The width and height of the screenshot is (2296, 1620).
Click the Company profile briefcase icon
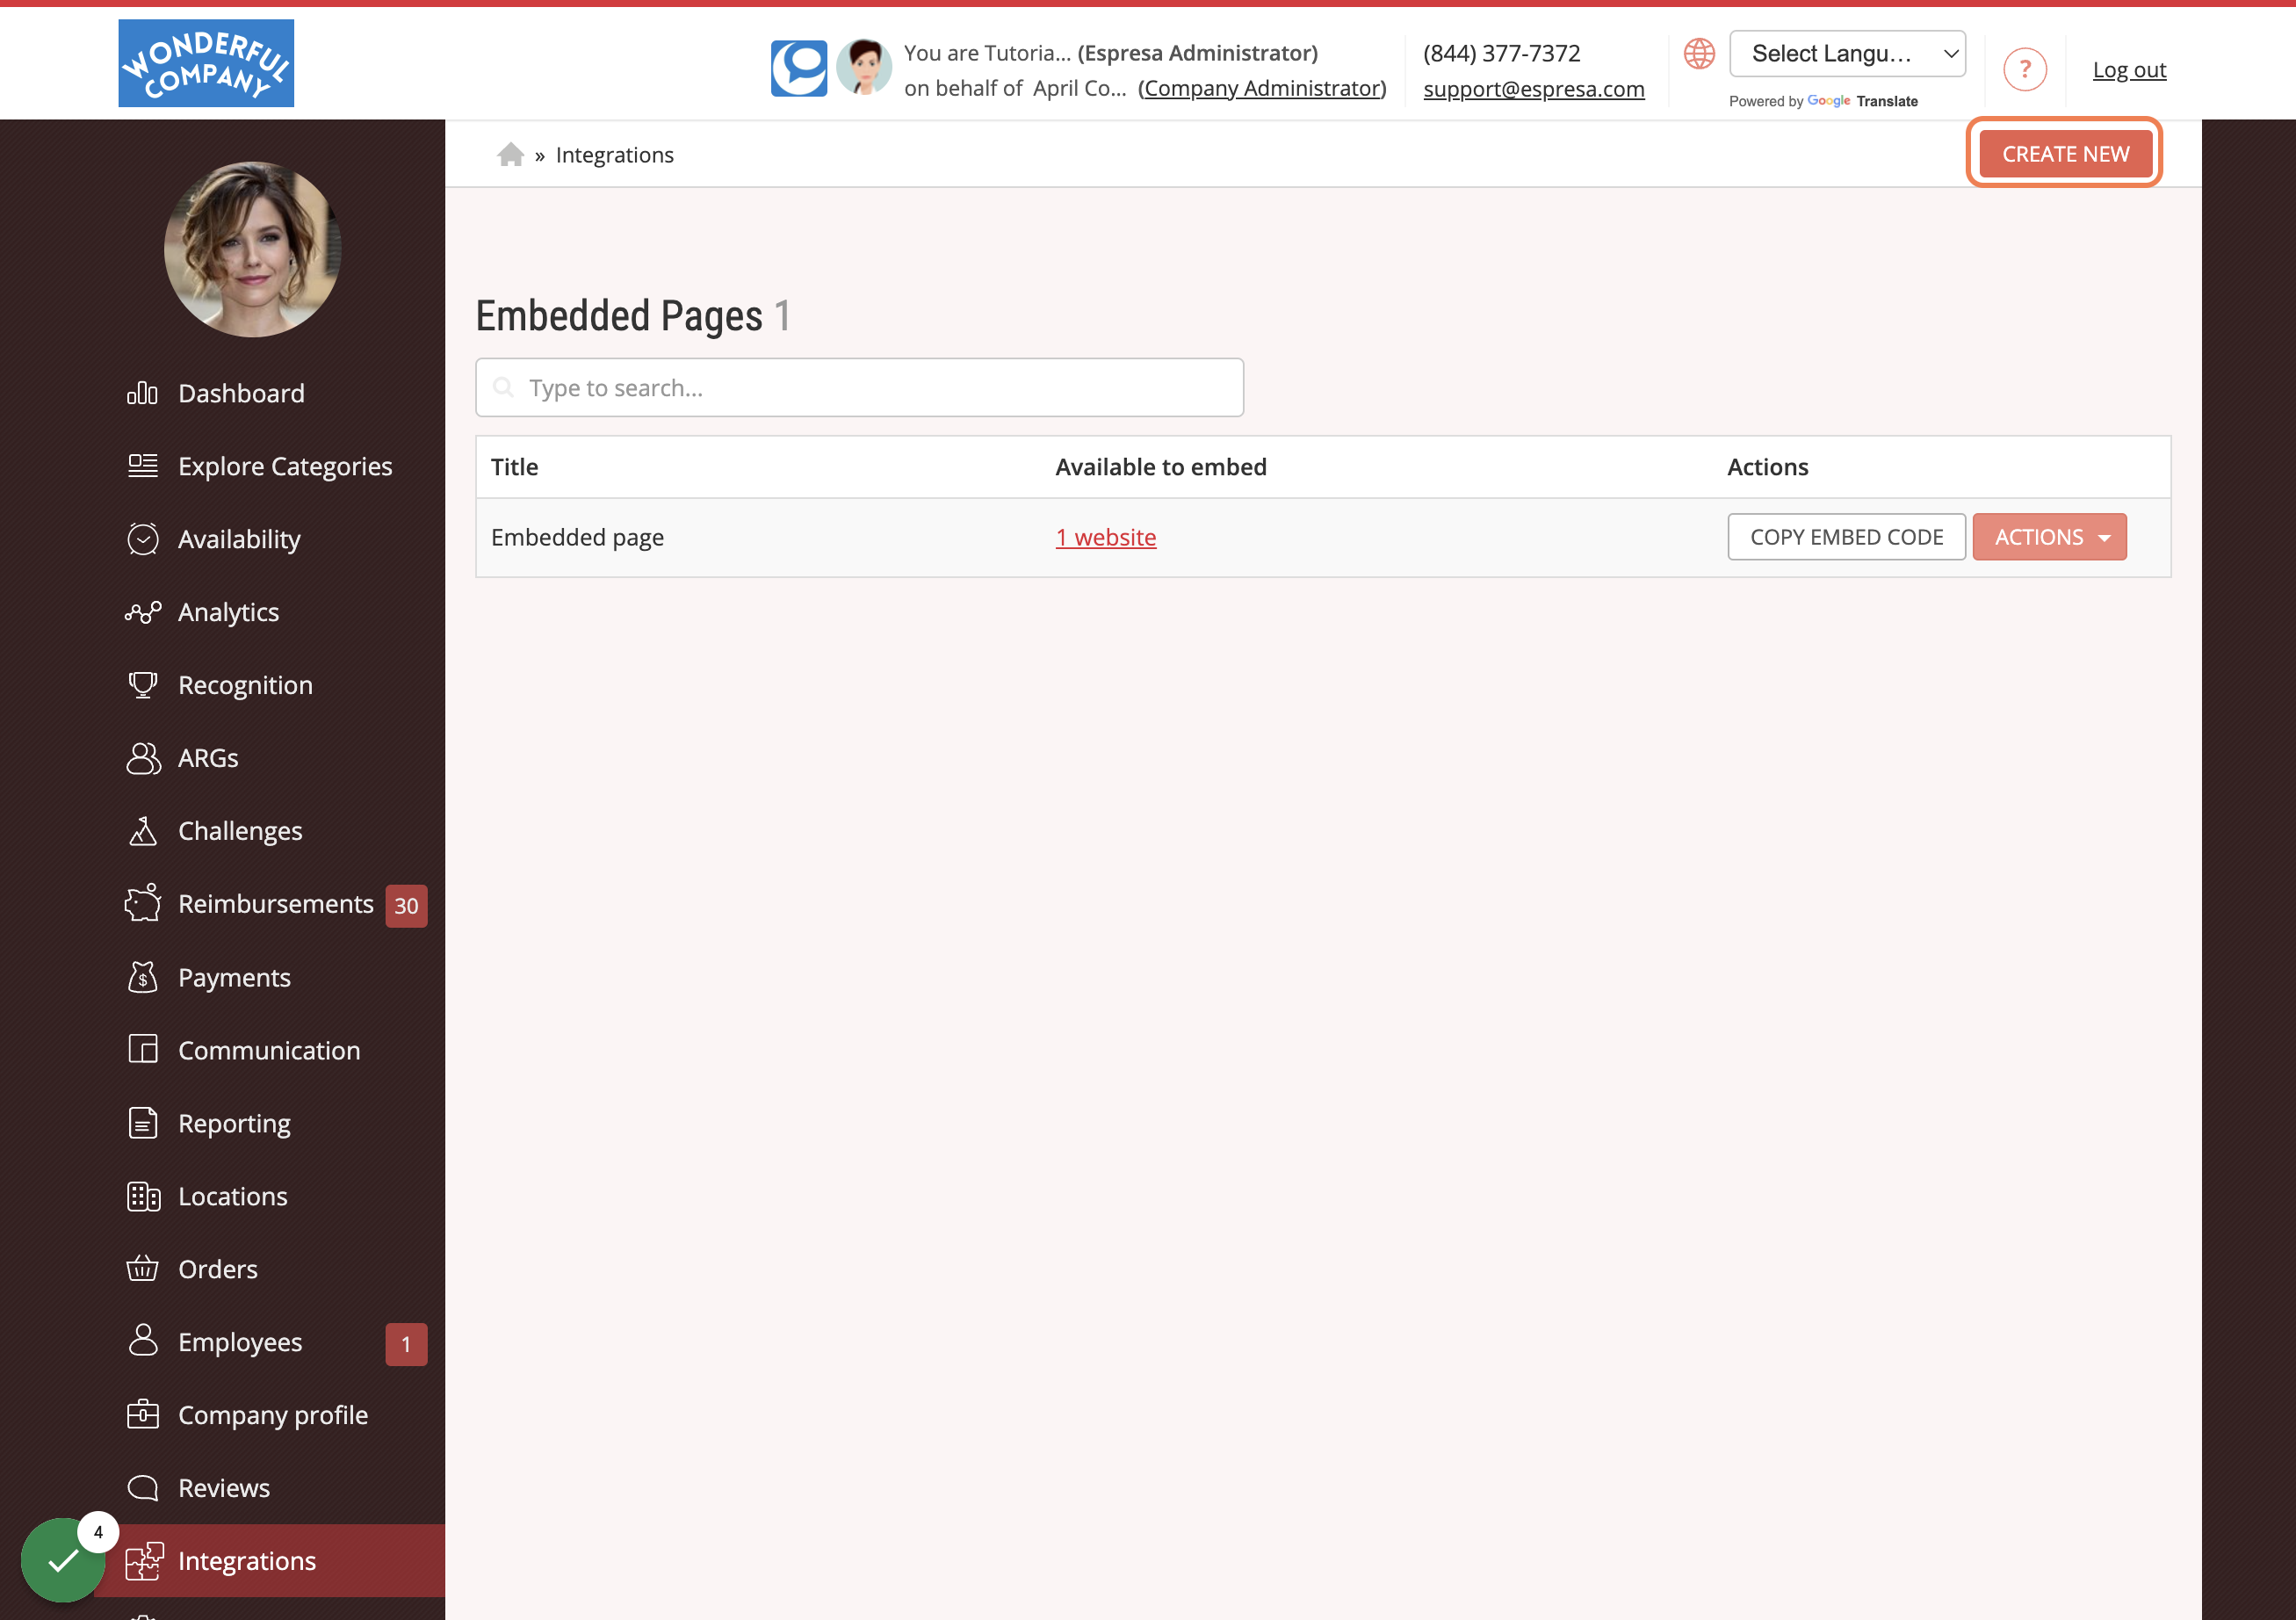click(142, 1414)
